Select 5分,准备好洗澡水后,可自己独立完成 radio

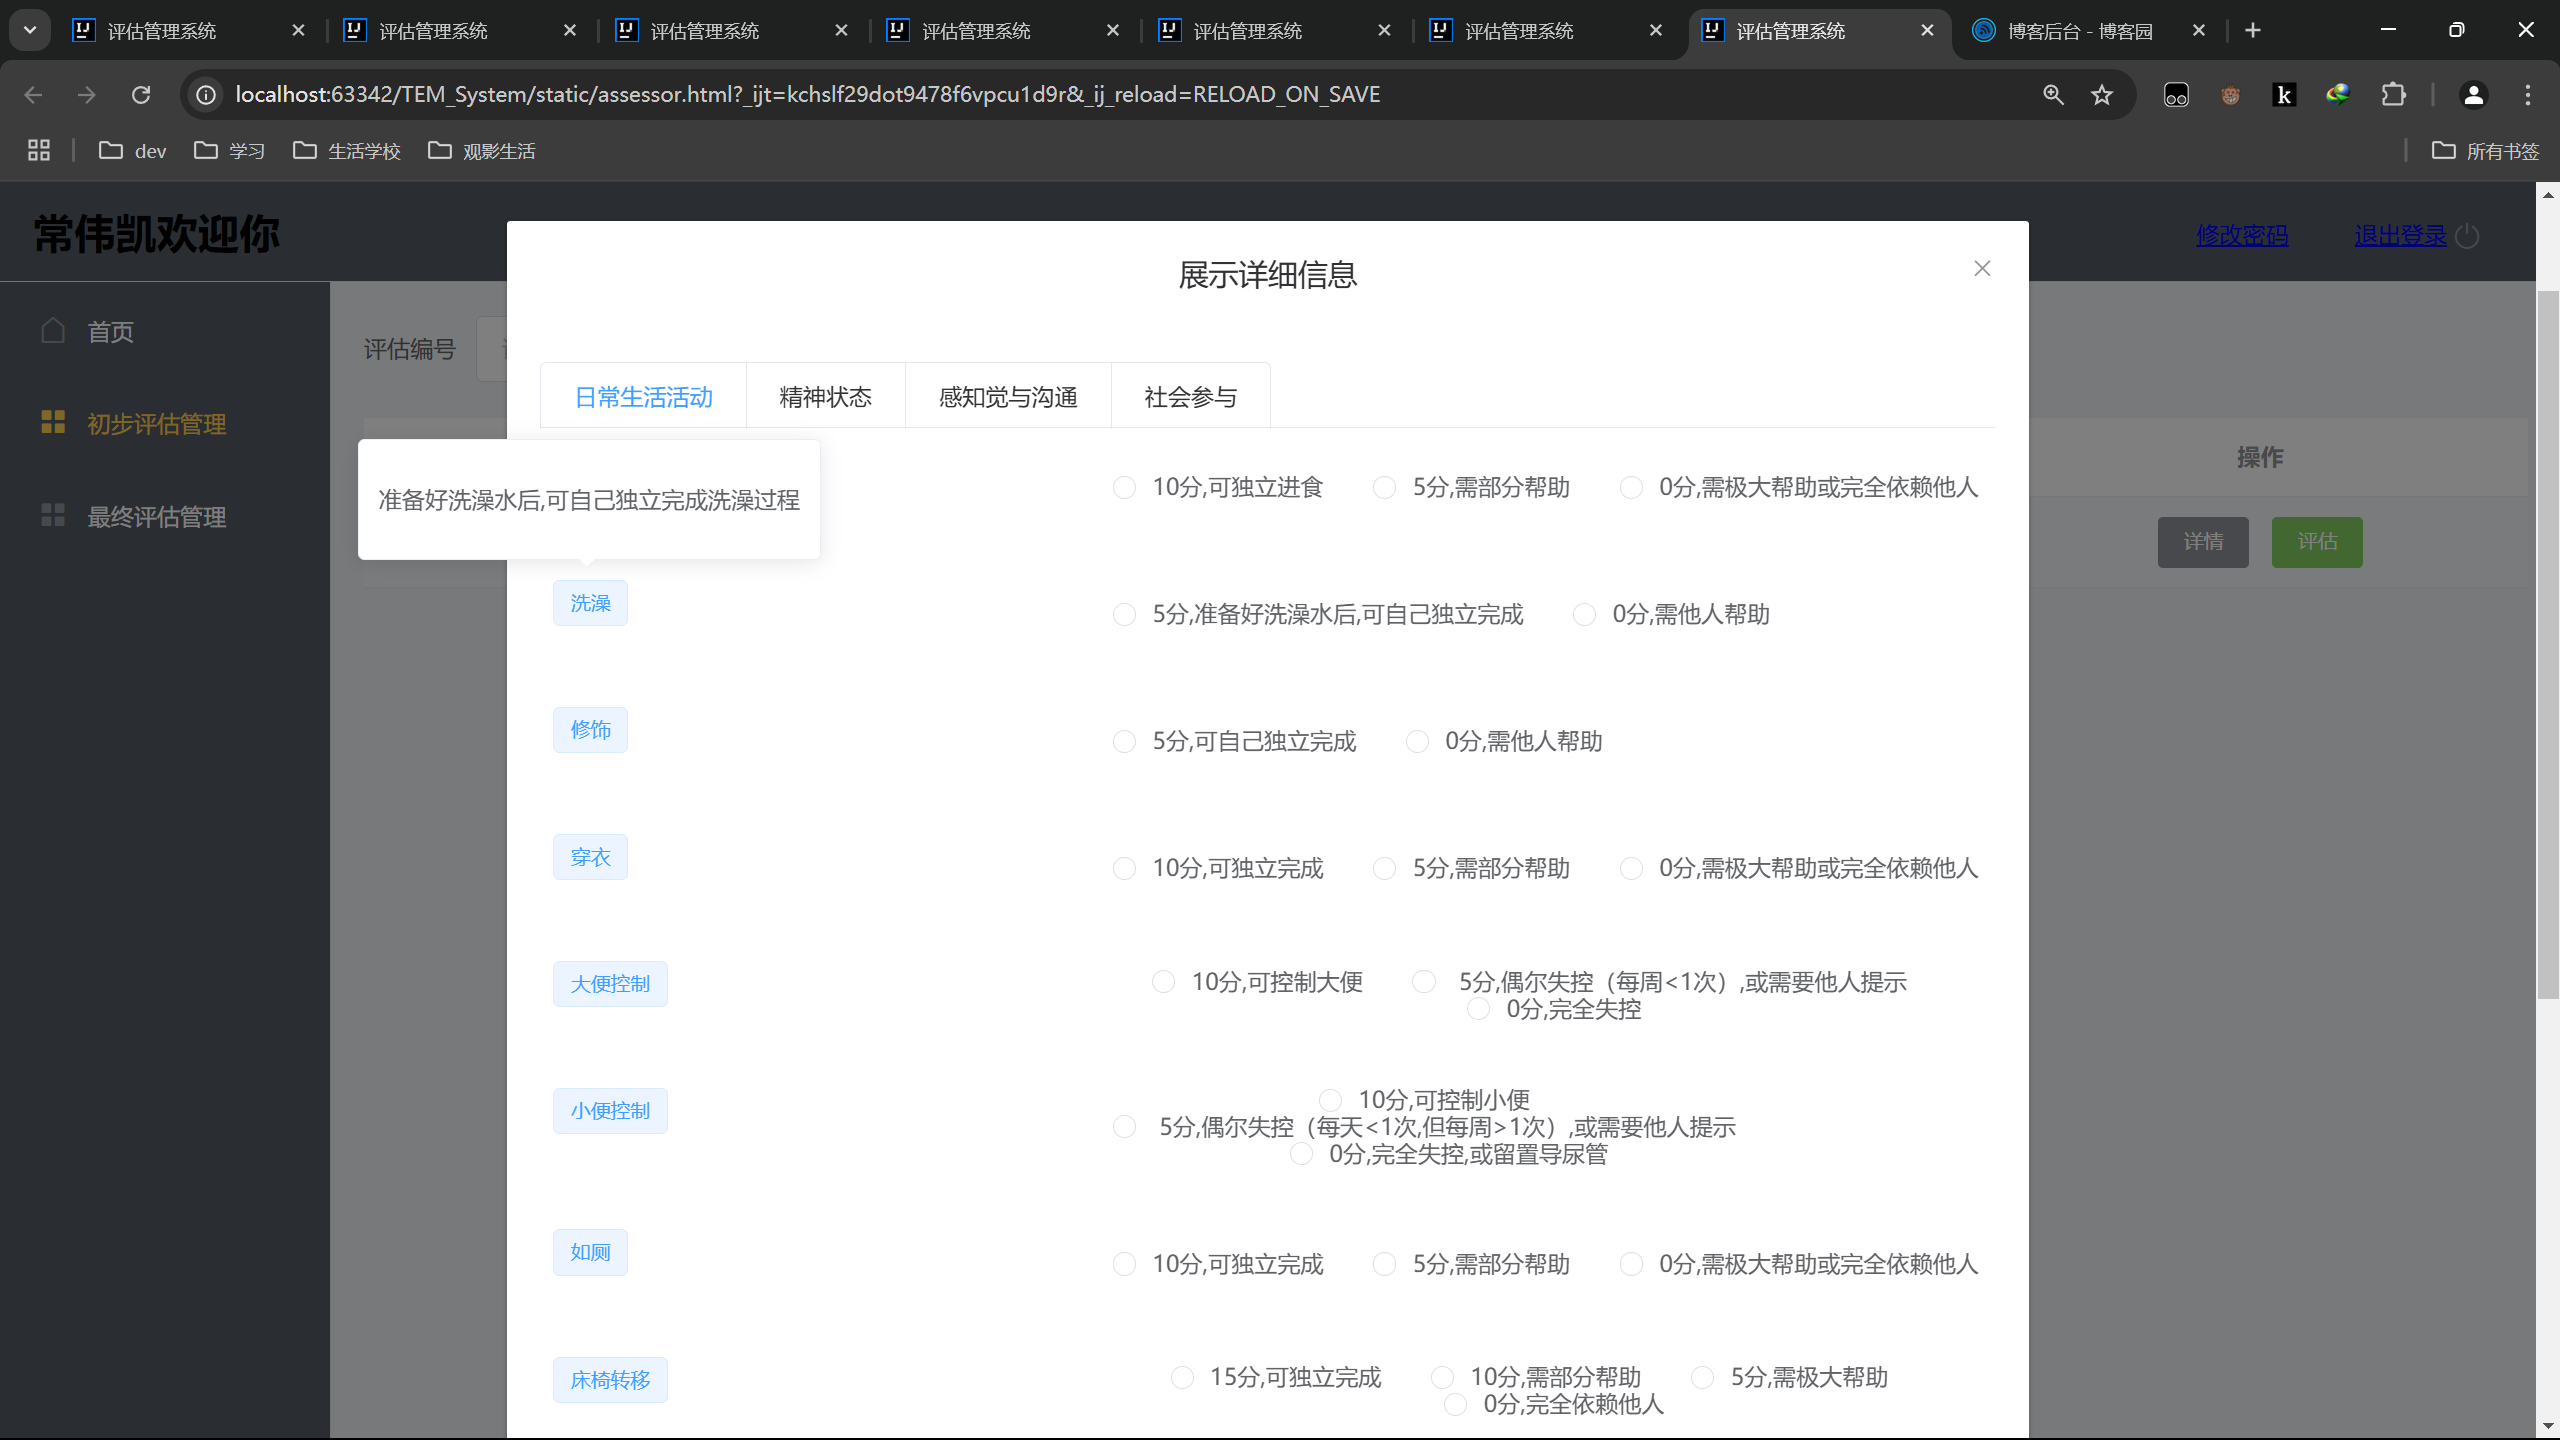pyautogui.click(x=1125, y=615)
